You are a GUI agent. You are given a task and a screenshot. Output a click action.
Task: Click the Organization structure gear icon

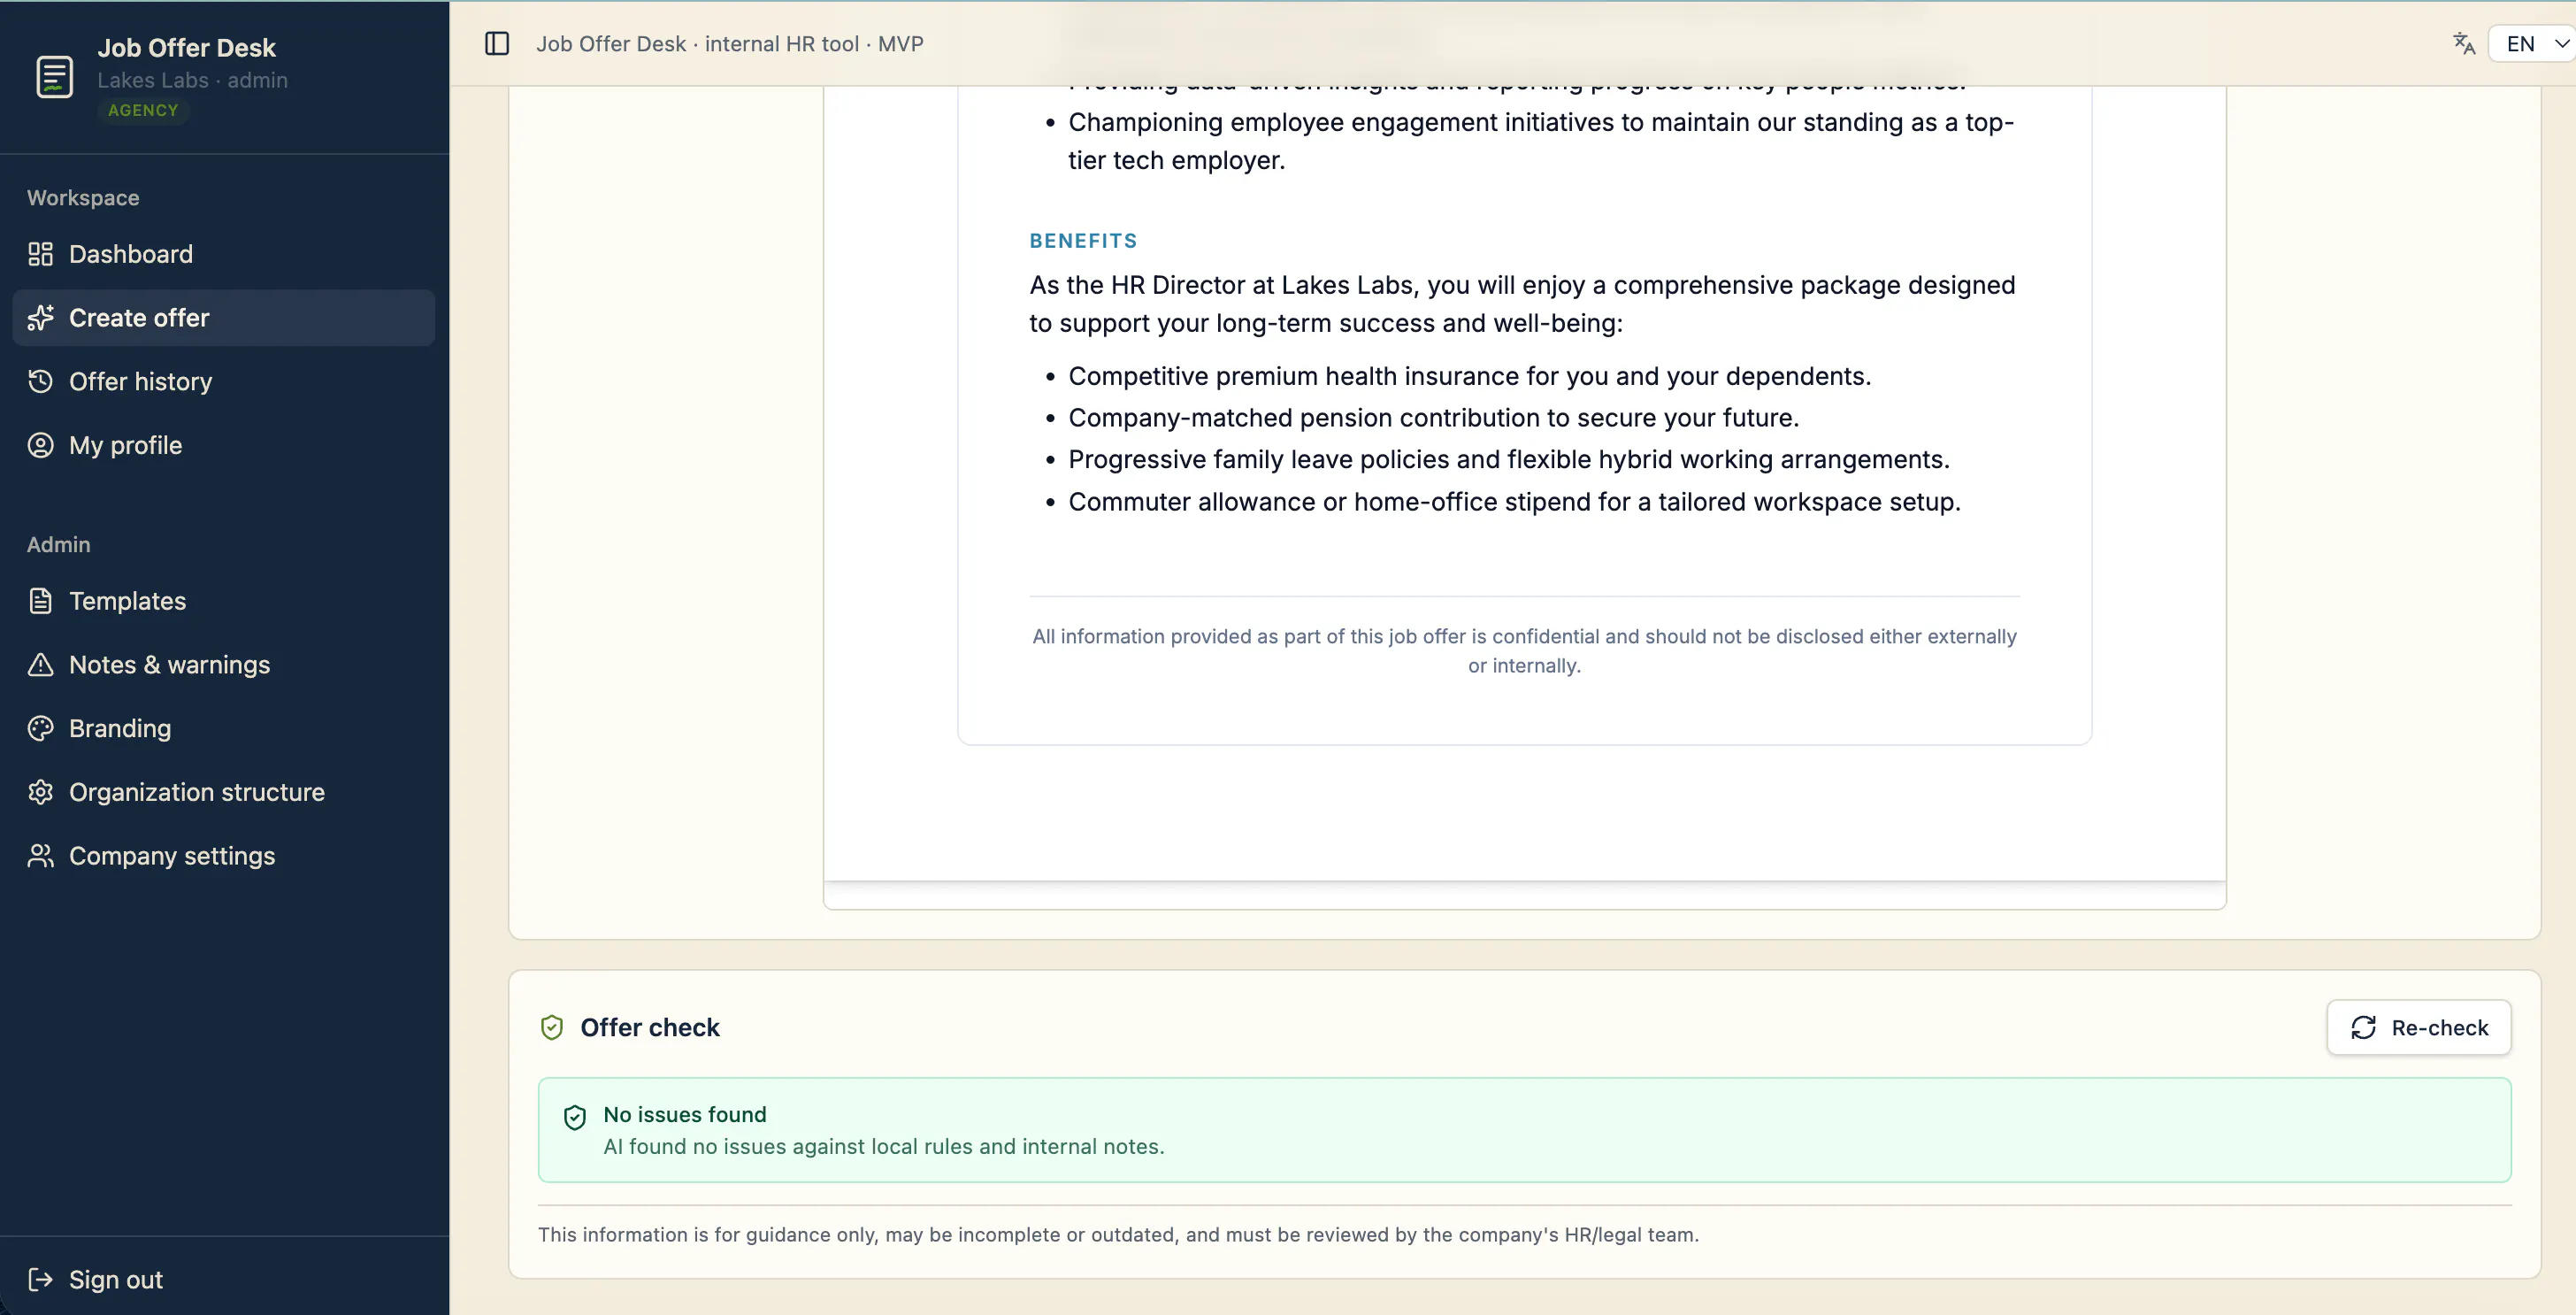40,793
